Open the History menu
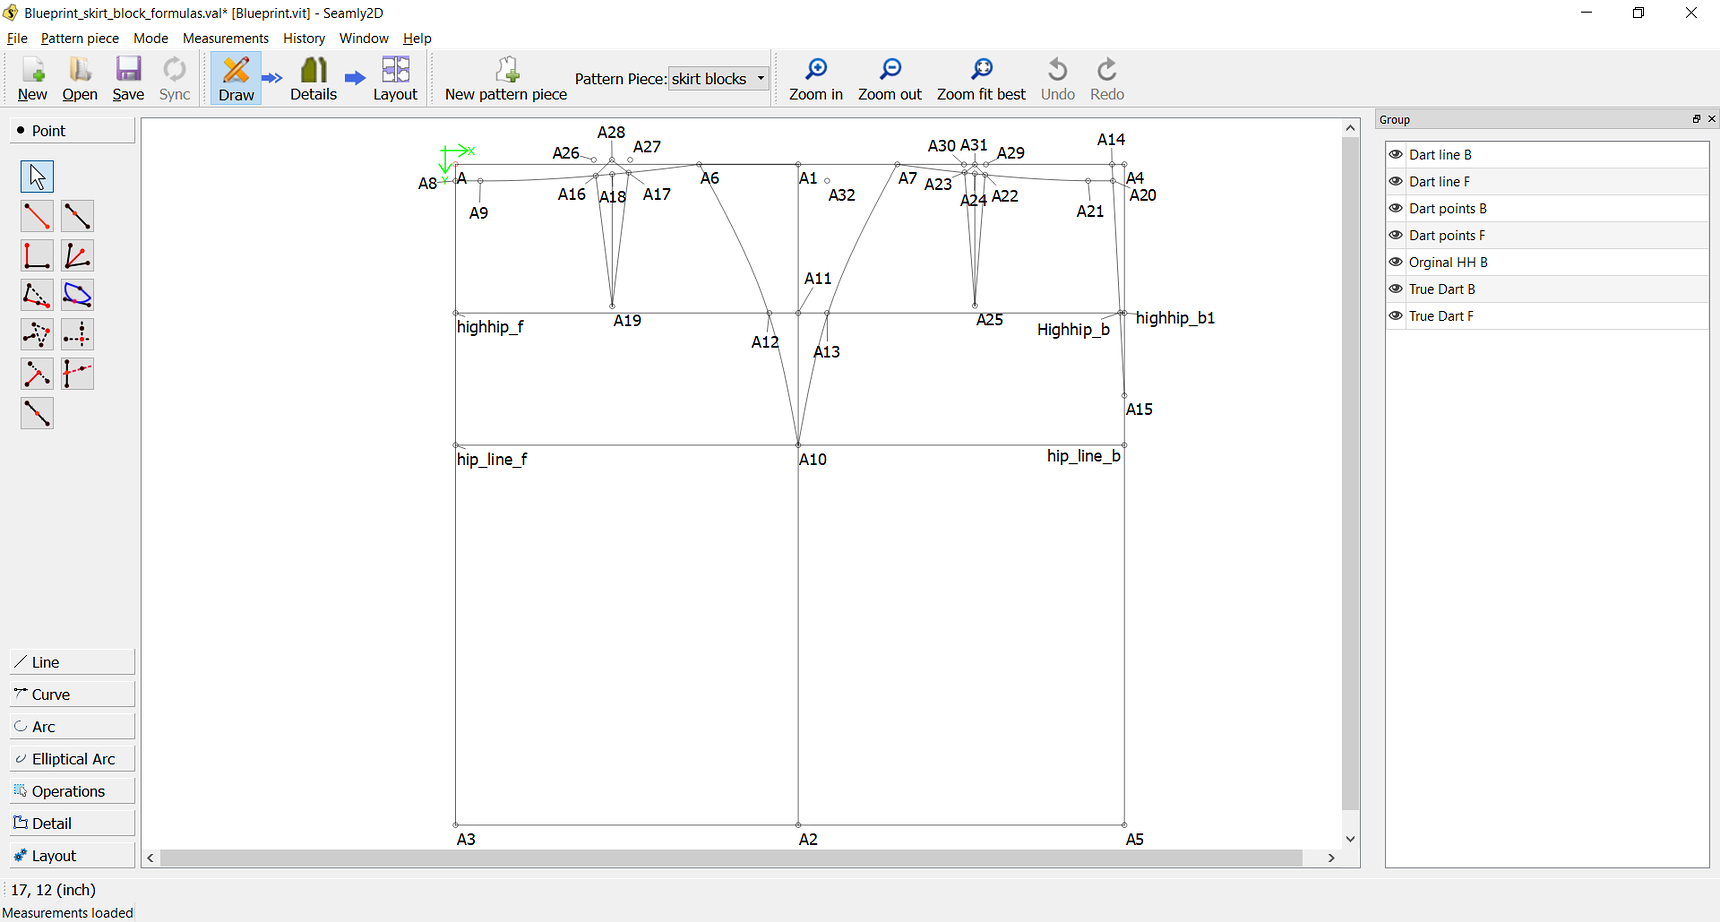This screenshot has width=1720, height=922. point(303,38)
